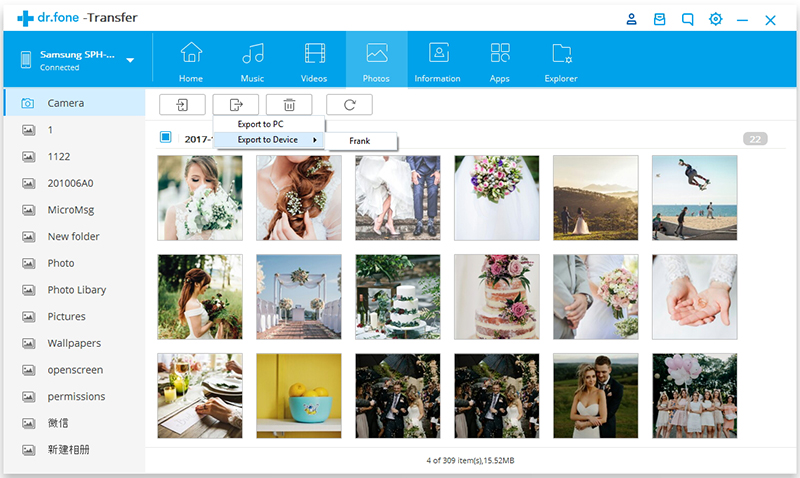Select the bride with bouquet photo

pyautogui.click(x=200, y=198)
